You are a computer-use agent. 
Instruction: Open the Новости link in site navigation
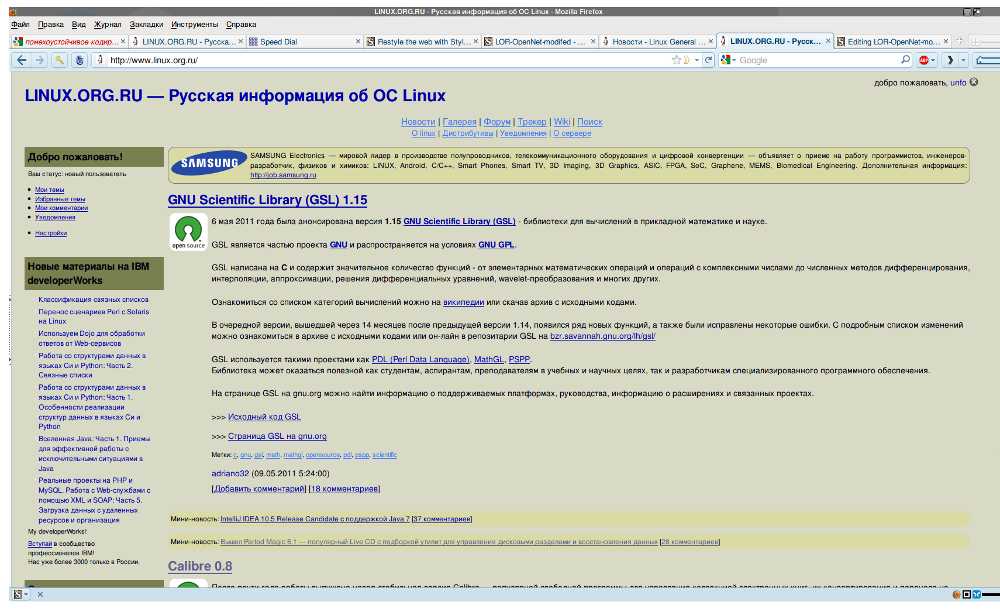[x=418, y=122]
